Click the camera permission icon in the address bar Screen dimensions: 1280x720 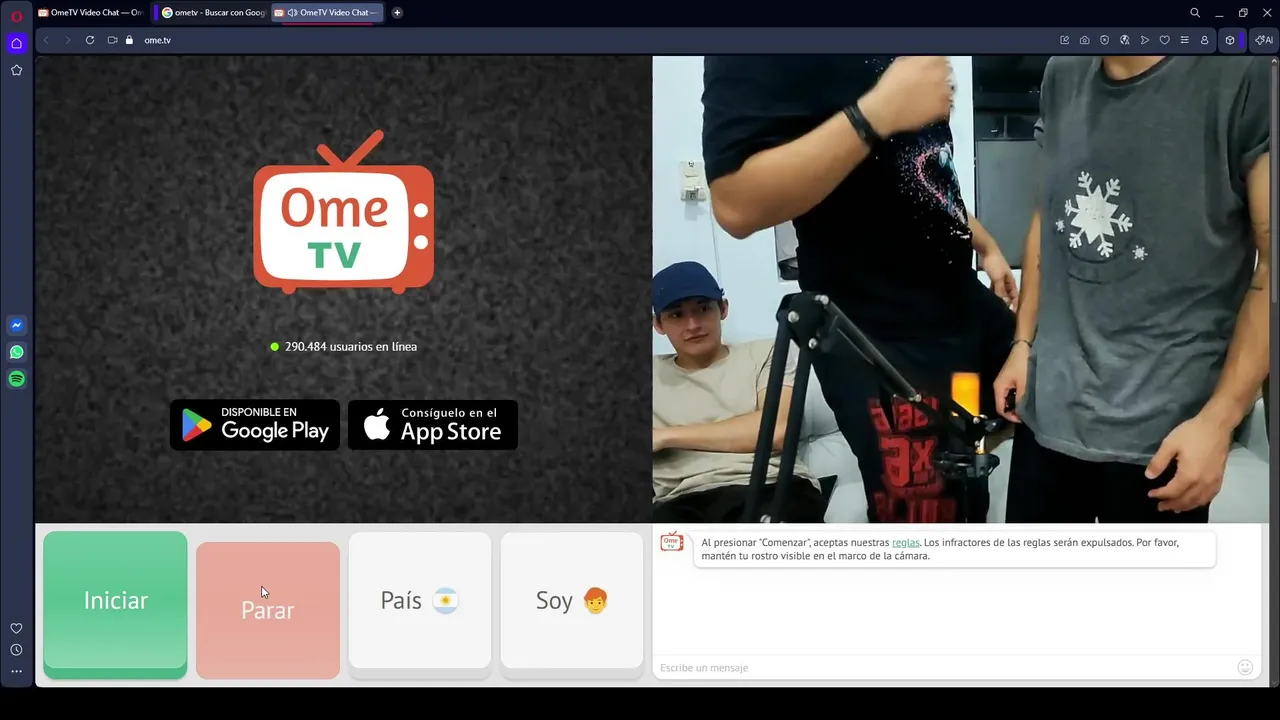[113, 40]
